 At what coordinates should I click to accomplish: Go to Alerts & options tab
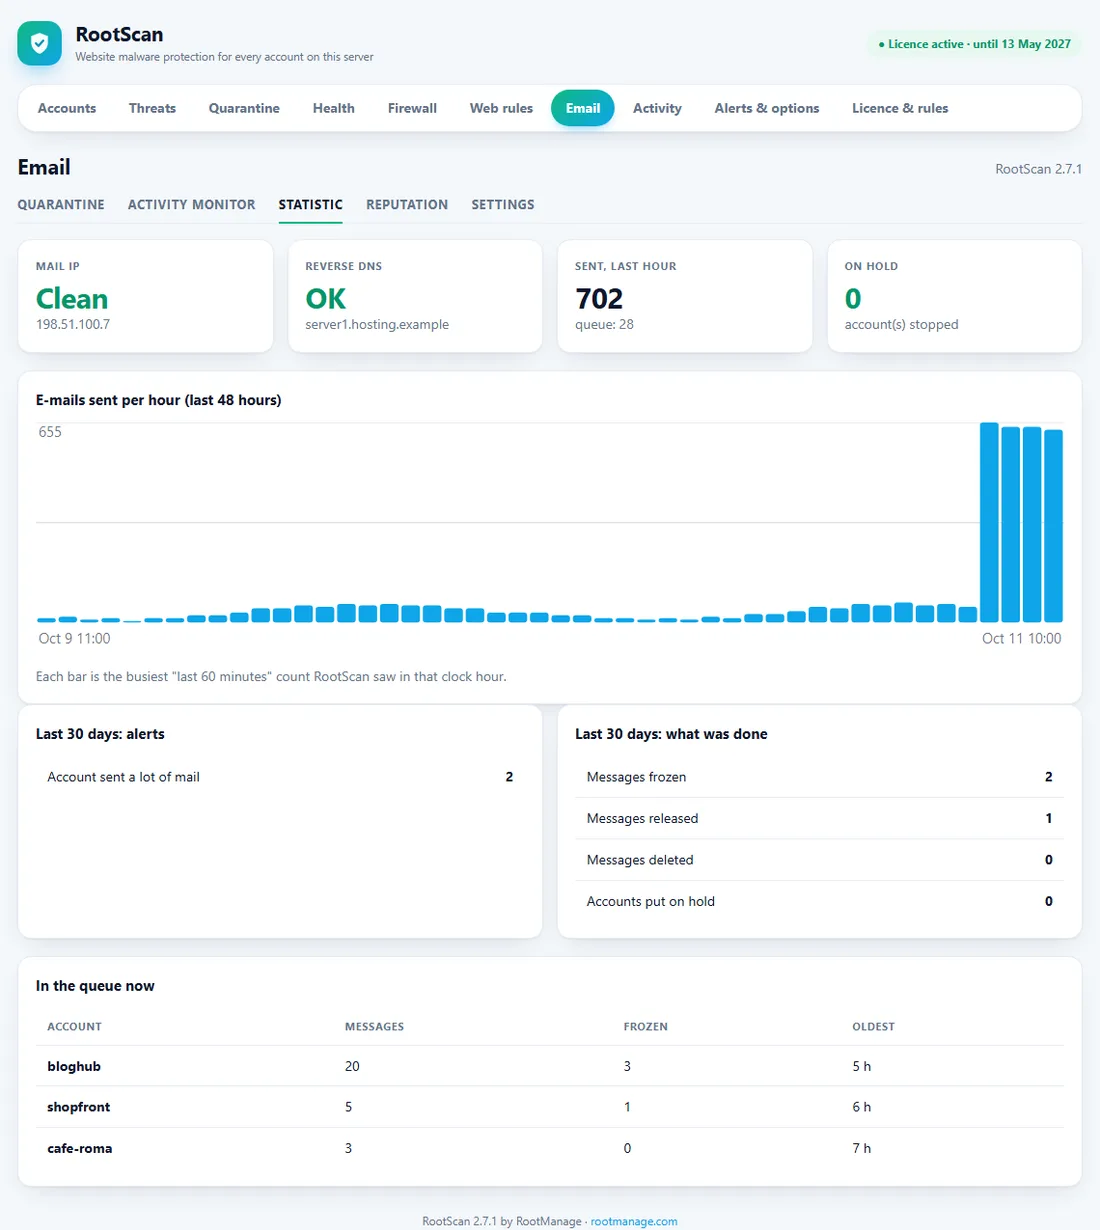point(767,108)
